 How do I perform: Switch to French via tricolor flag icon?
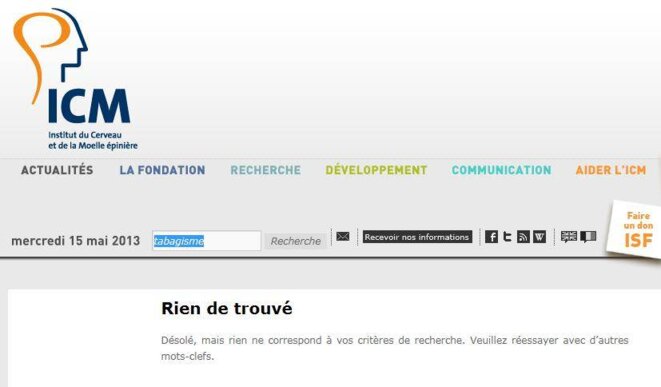[x=588, y=236]
